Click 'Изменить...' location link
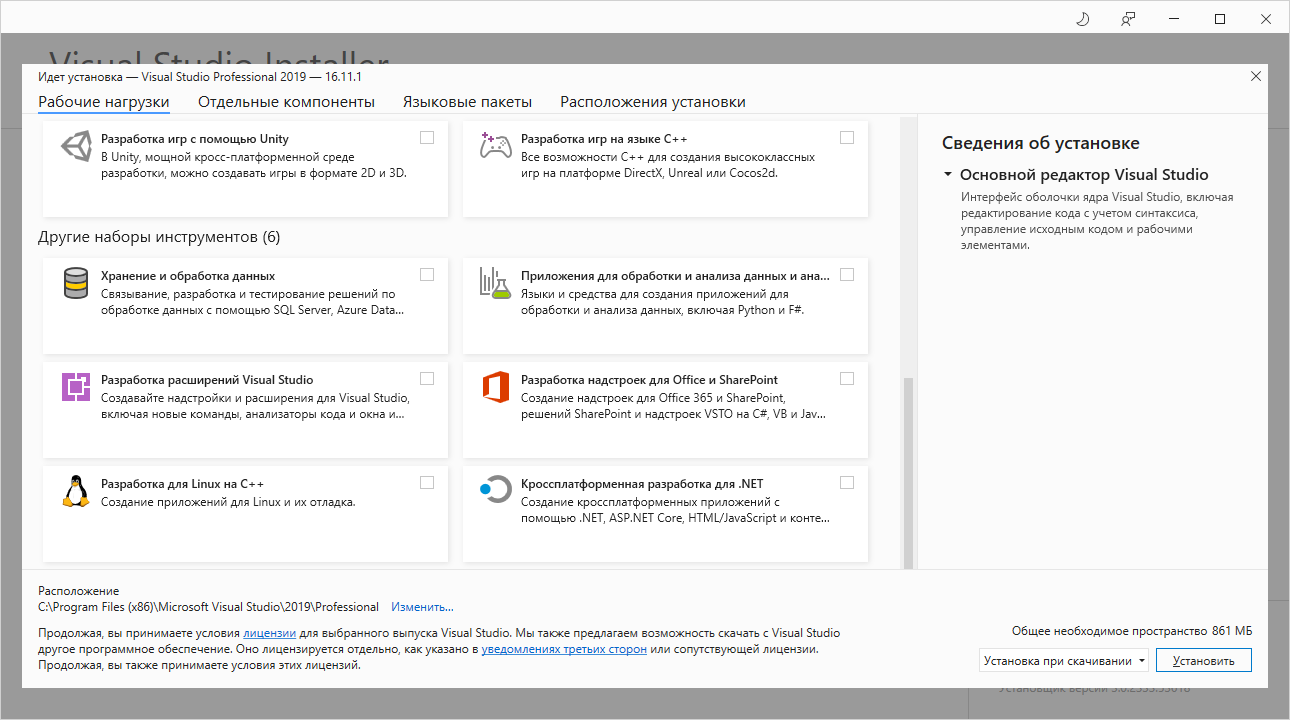 point(422,607)
